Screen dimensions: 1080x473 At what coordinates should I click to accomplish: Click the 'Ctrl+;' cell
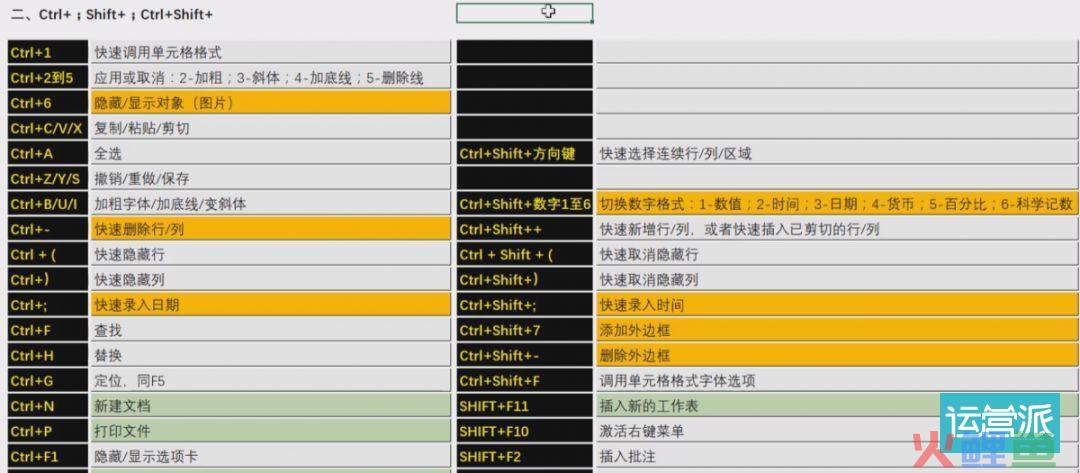tap(48, 304)
